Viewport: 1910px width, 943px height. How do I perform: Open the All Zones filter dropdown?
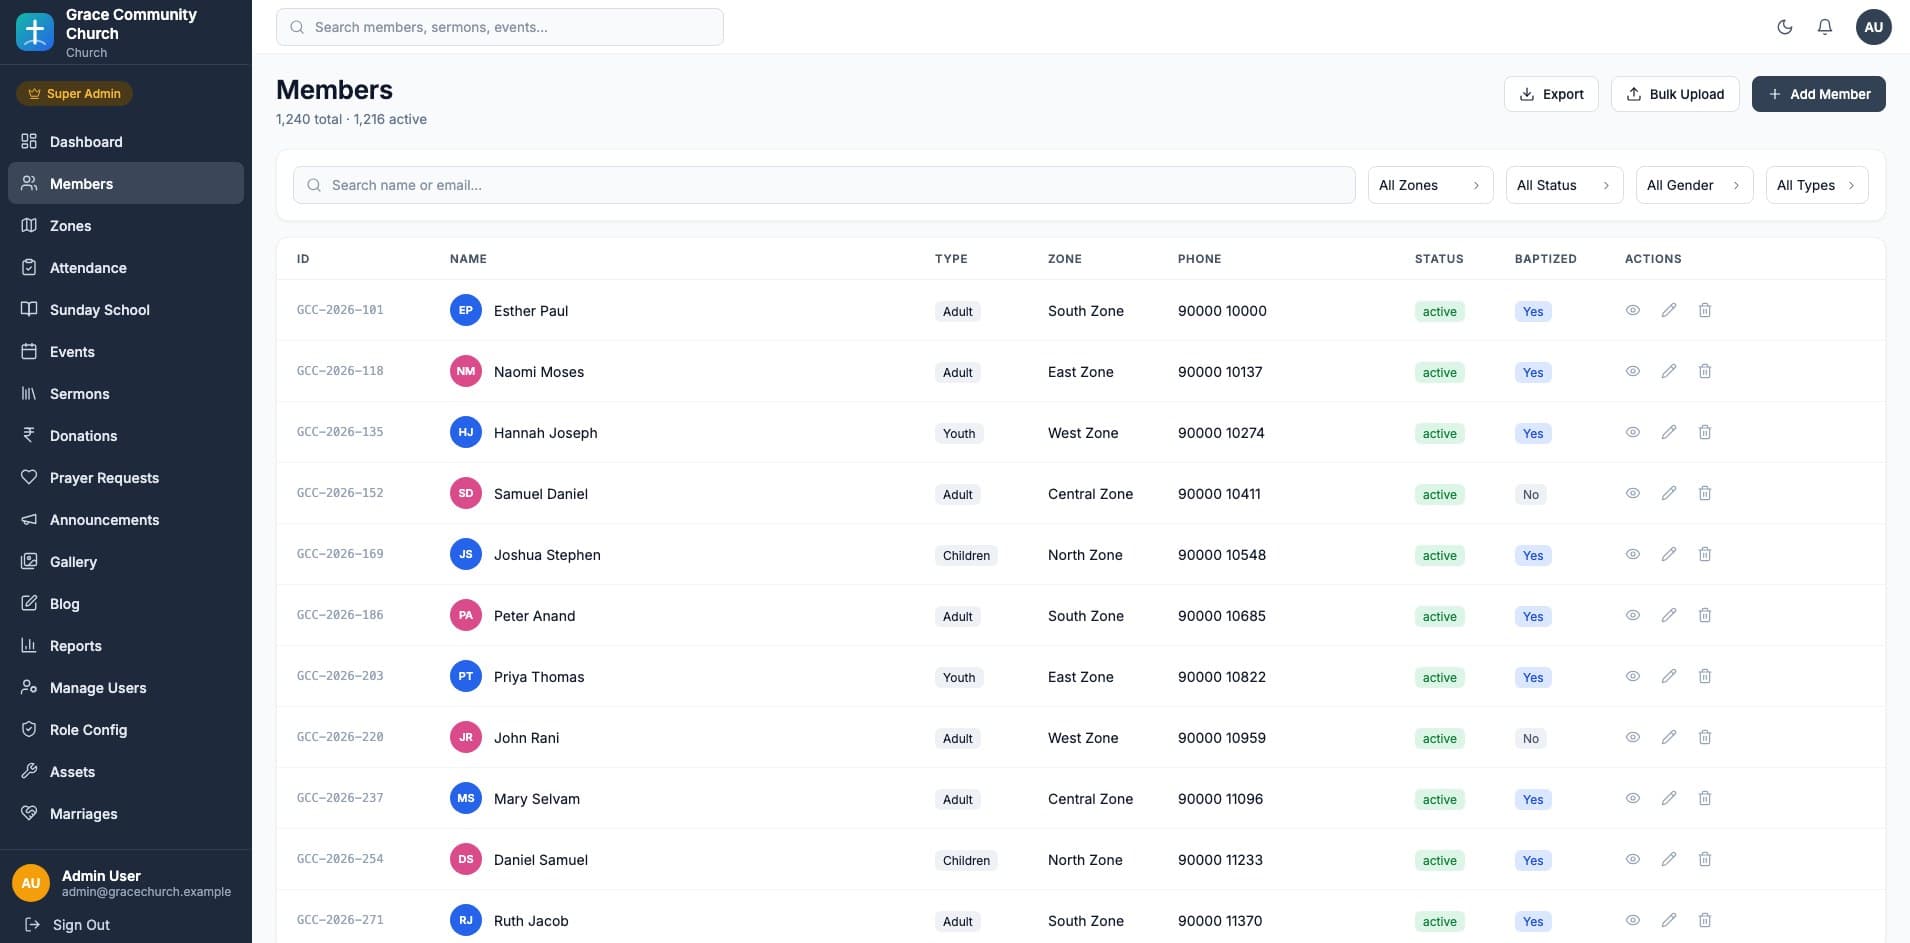[1430, 185]
